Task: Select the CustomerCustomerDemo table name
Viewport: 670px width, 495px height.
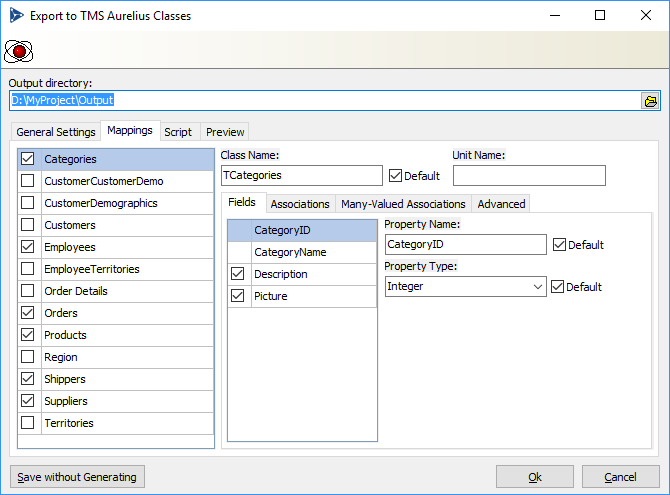Action: click(x=104, y=181)
